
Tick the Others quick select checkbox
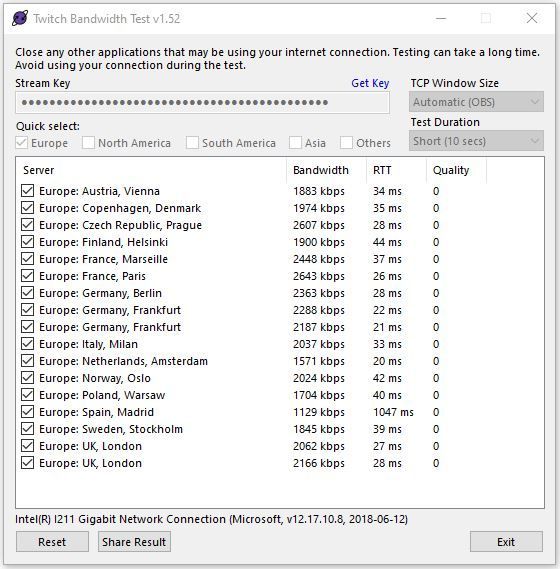click(x=346, y=143)
